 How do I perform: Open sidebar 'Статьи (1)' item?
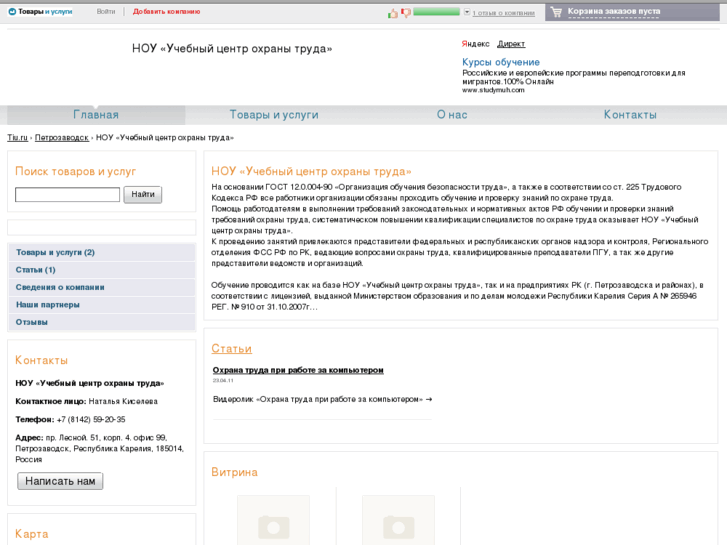click(102, 270)
